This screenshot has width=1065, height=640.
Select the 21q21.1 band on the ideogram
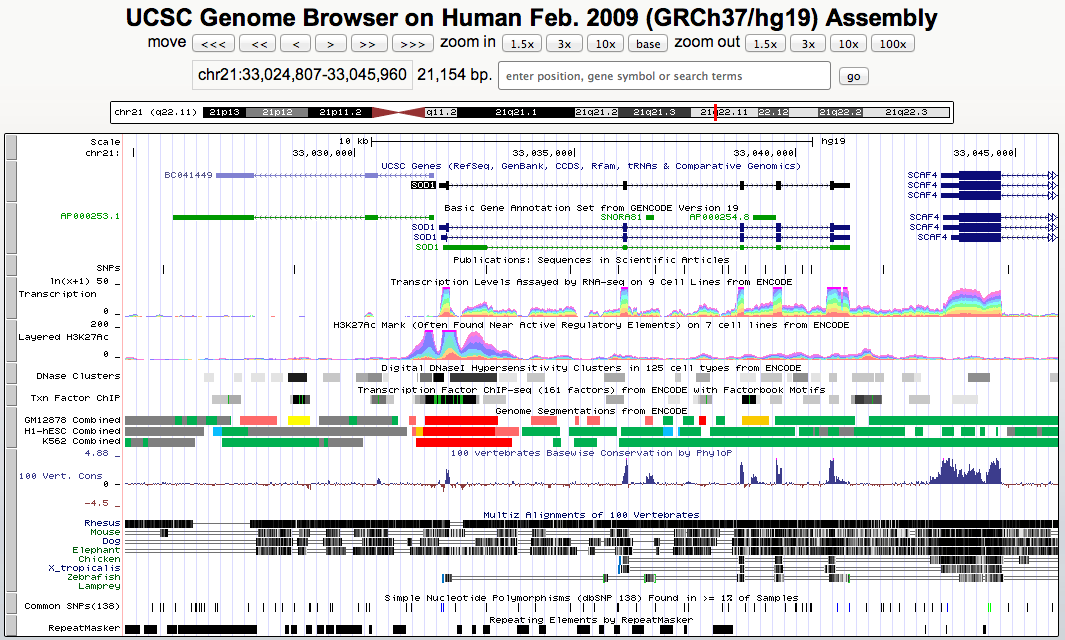click(516, 112)
